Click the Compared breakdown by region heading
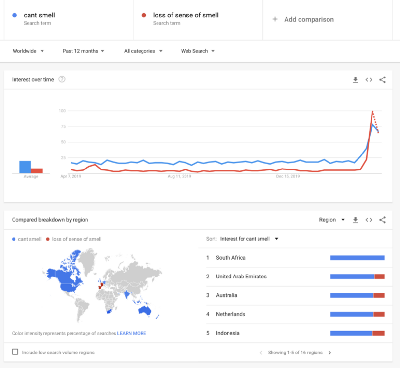 (x=50, y=220)
